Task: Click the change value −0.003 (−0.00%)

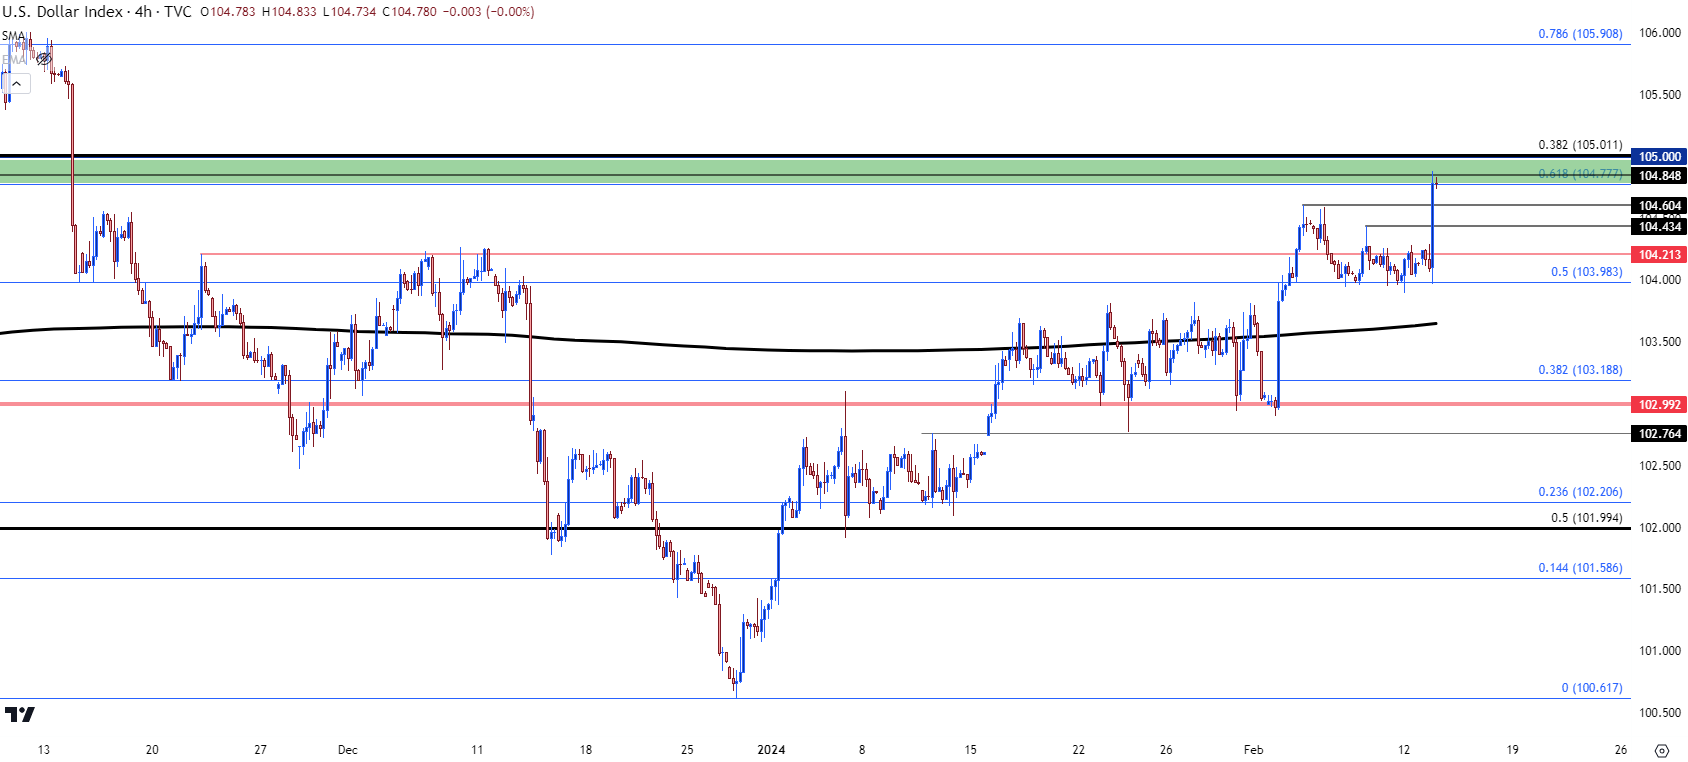Action: 490,12
